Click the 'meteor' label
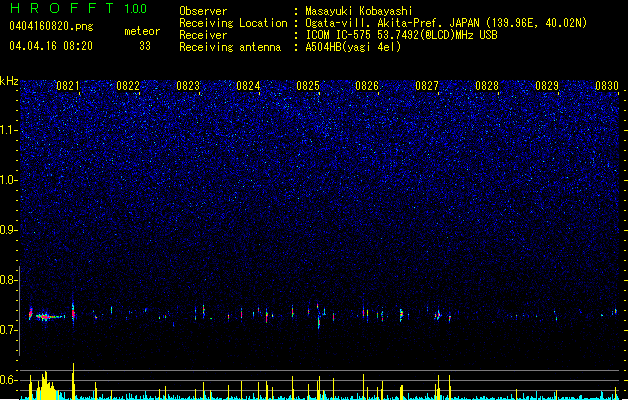Screen dimensions: 629x400 [x=142, y=31]
